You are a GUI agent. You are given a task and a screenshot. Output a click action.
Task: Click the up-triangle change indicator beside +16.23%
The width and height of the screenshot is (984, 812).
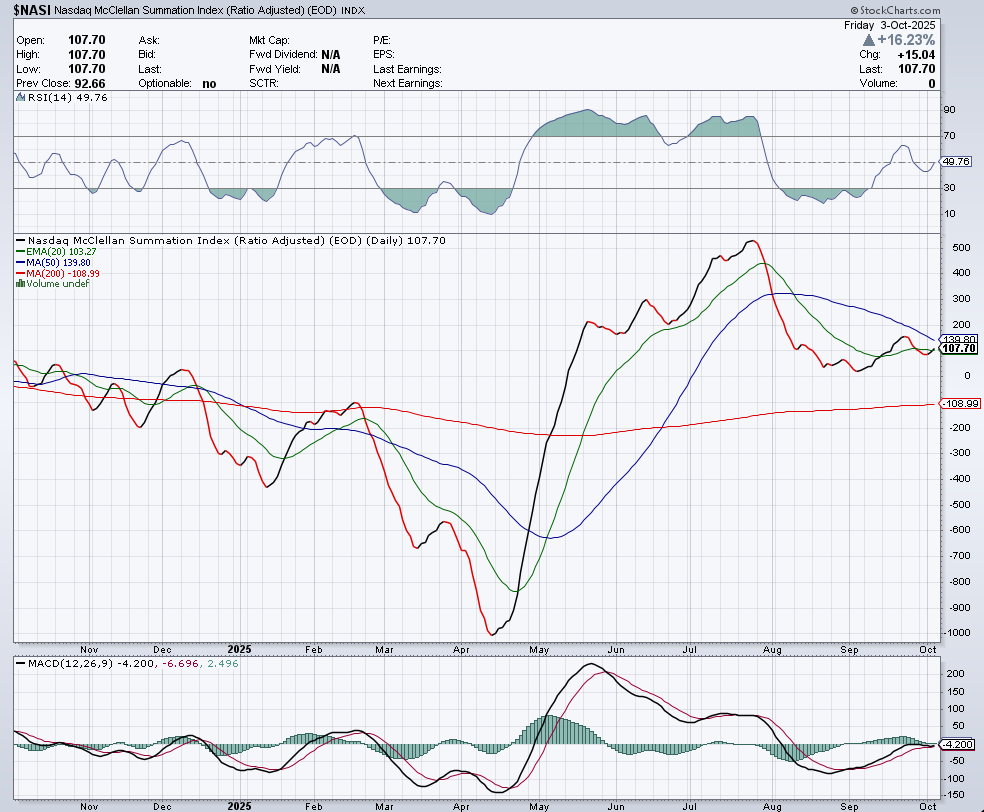[x=869, y=40]
